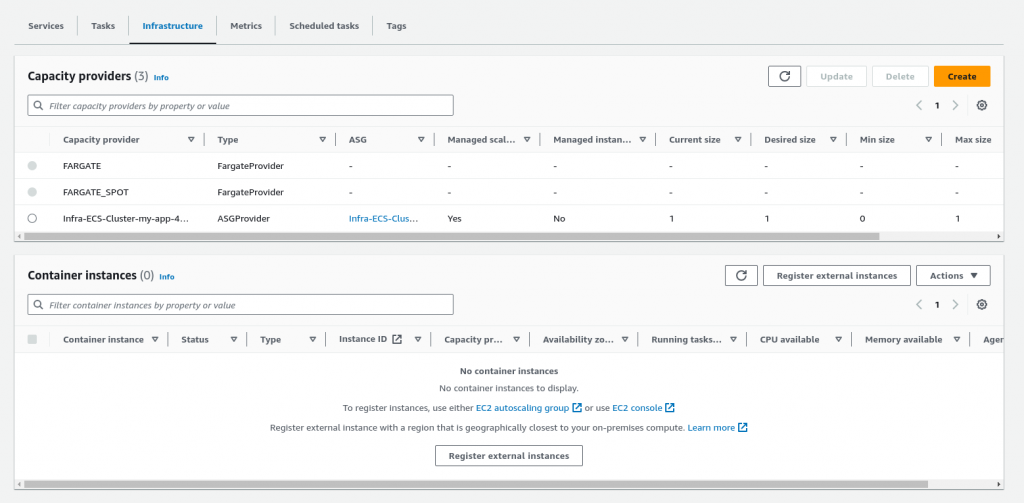Click external link icon next to Learn more

[743, 428]
